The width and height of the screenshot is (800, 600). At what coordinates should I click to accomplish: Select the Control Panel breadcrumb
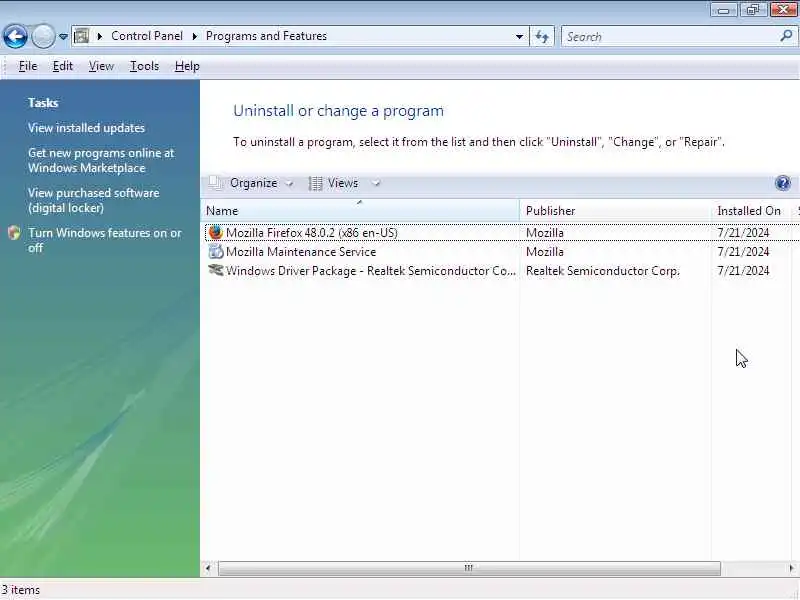pyautogui.click(x=147, y=36)
